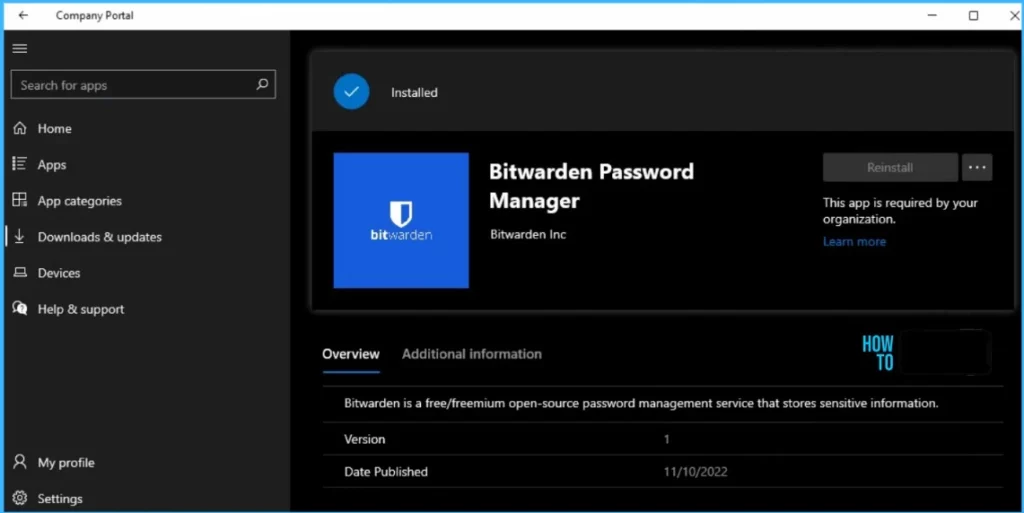This screenshot has height=513, width=1024.
Task: Click the Version row label
Action: [x=364, y=439]
